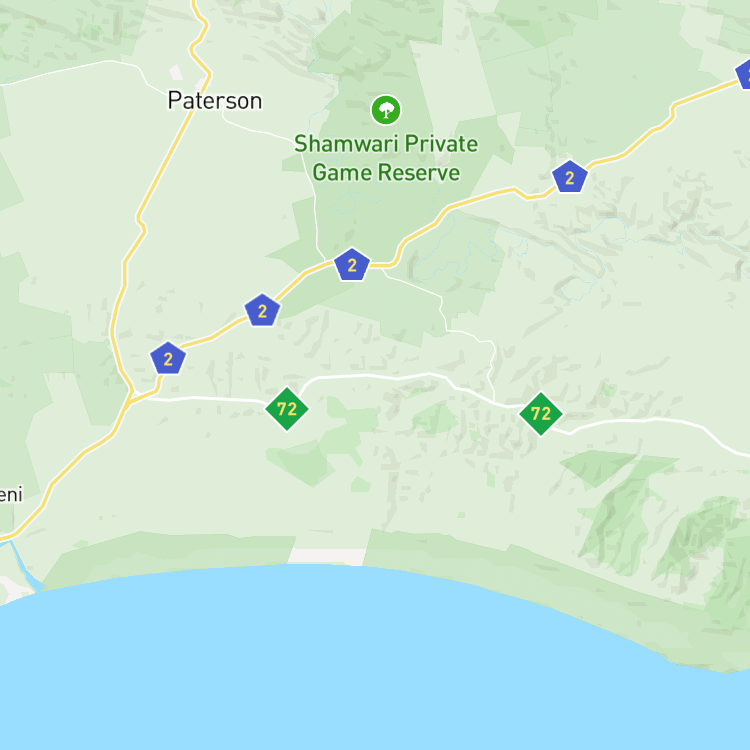
Task: Select the western route 72 diamond shield
Action: click(287, 409)
